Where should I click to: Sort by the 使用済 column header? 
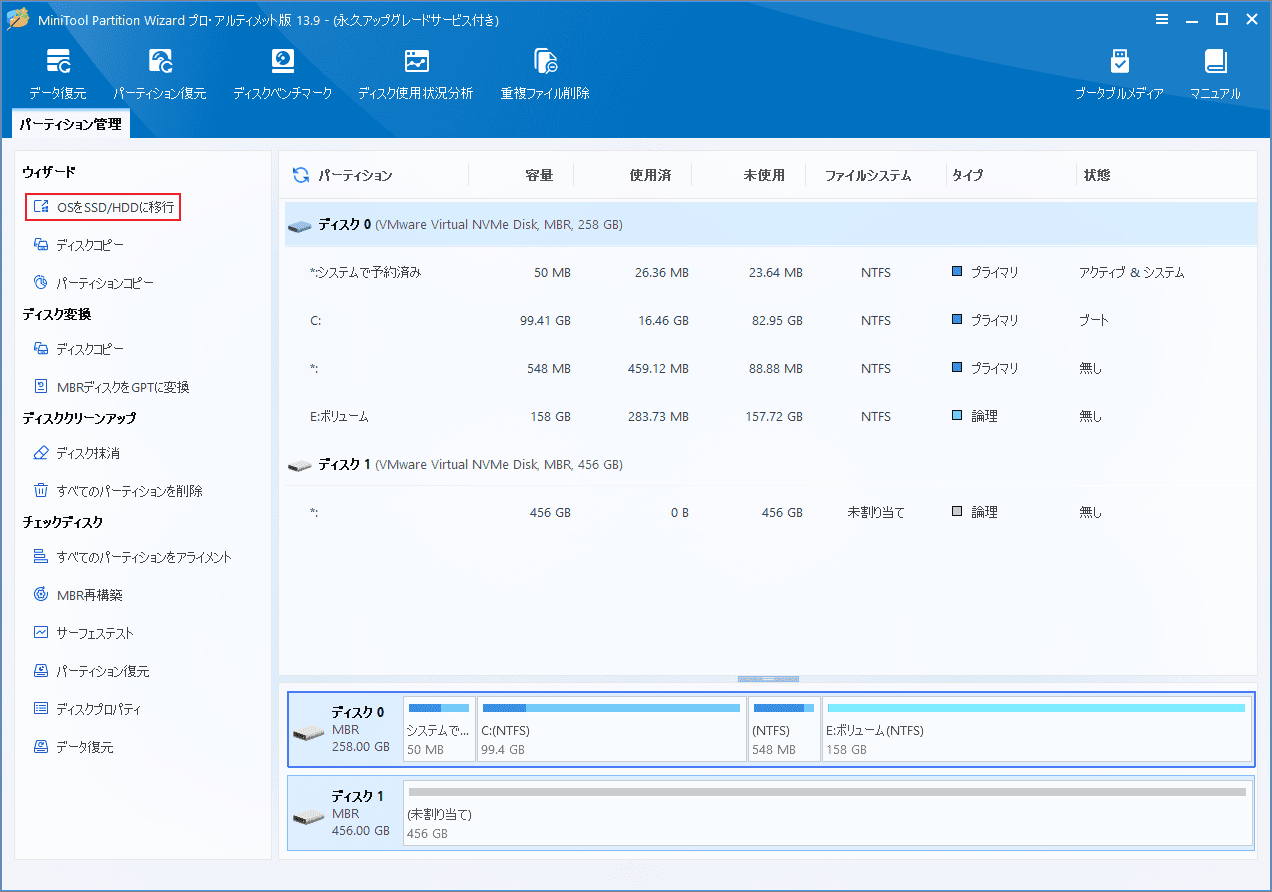pyautogui.click(x=650, y=175)
